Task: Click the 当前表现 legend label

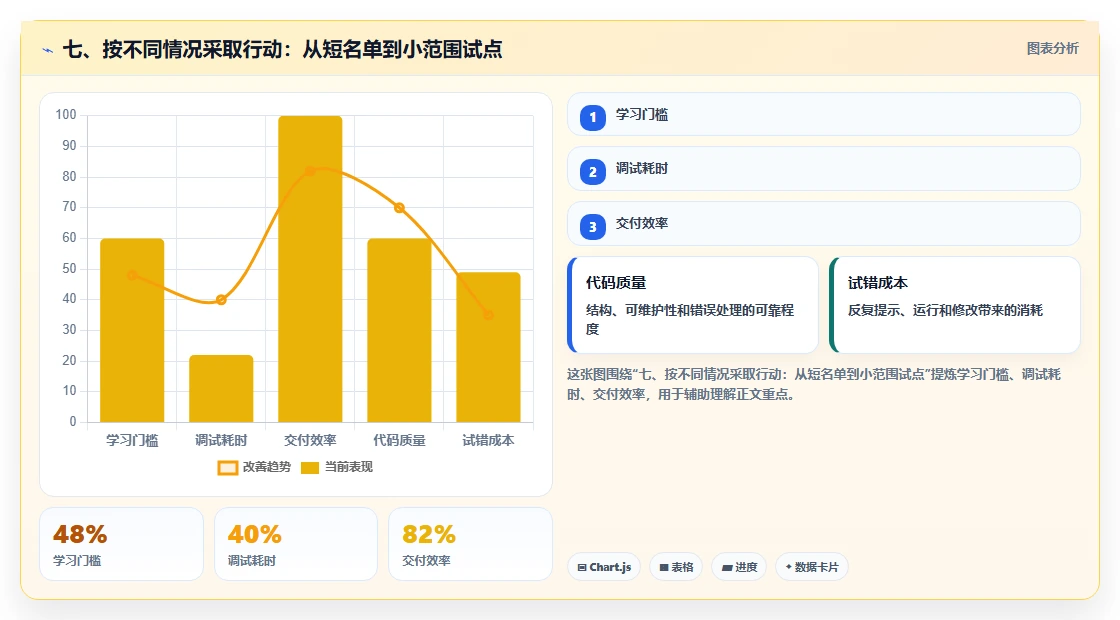Action: [x=349, y=467]
